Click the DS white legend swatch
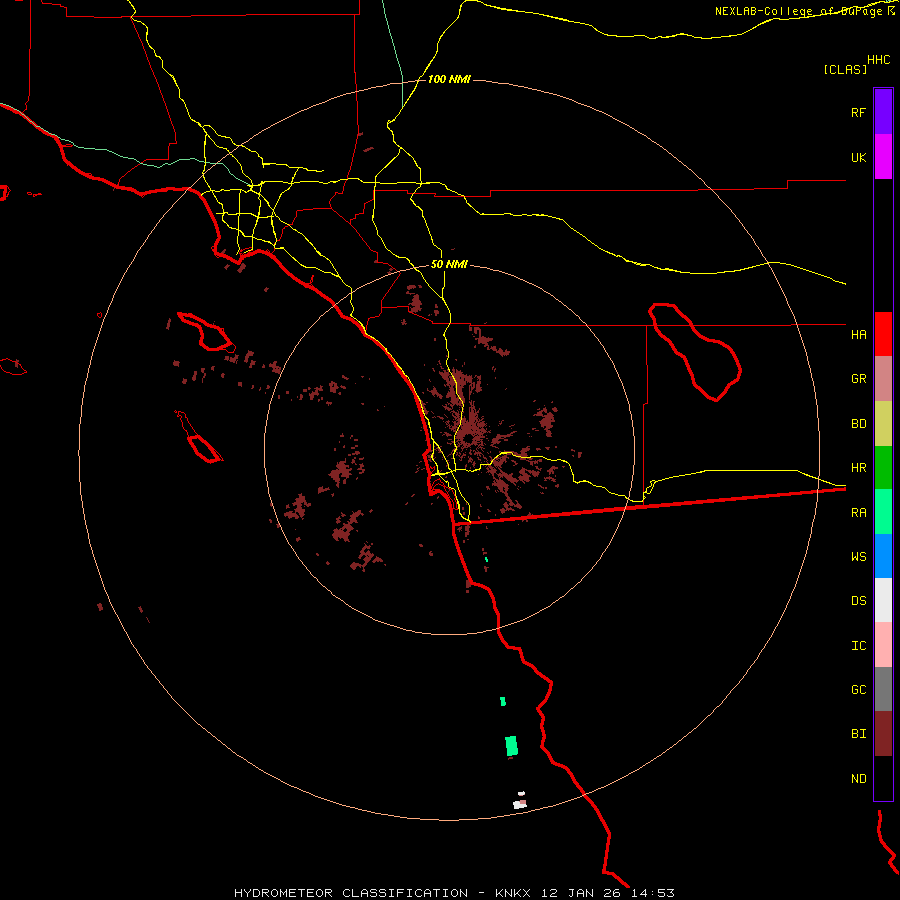900x900 pixels. click(x=883, y=600)
